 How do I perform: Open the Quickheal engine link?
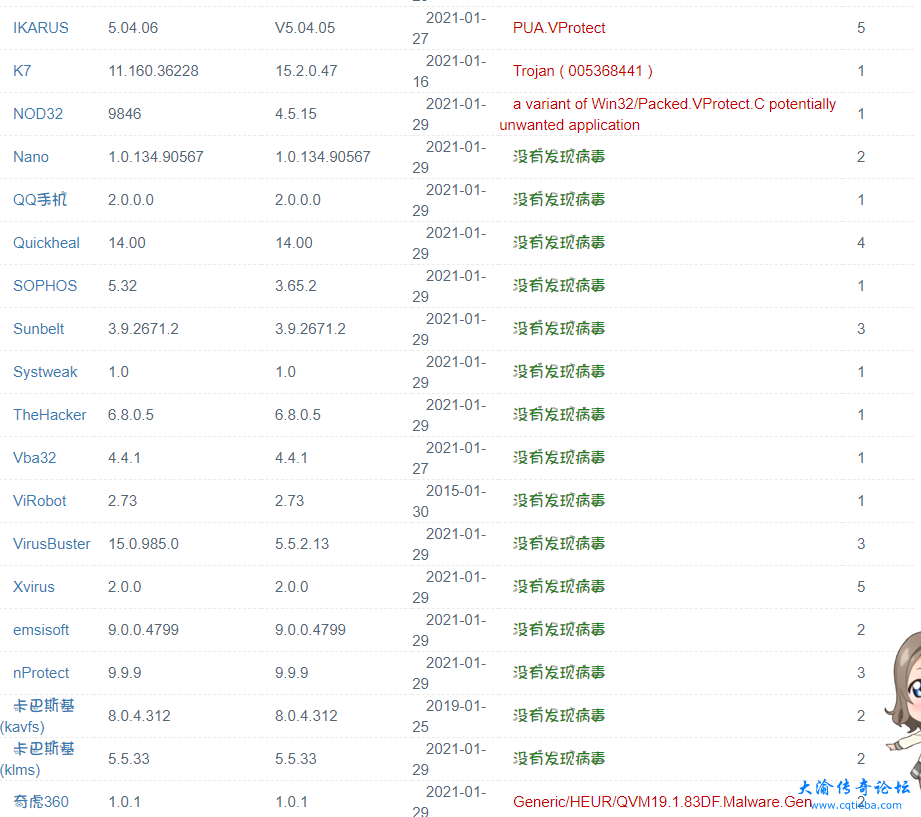point(46,243)
